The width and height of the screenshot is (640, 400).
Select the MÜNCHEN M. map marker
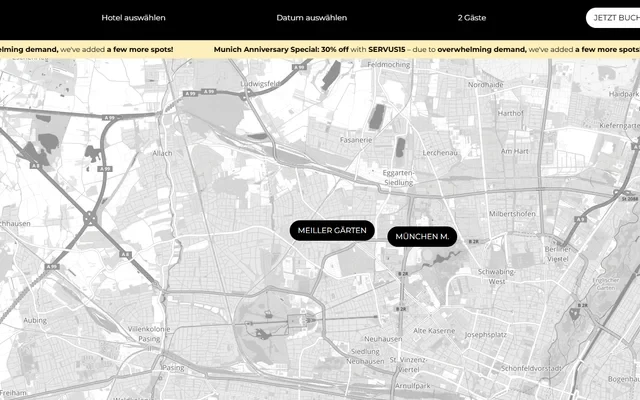coord(422,237)
